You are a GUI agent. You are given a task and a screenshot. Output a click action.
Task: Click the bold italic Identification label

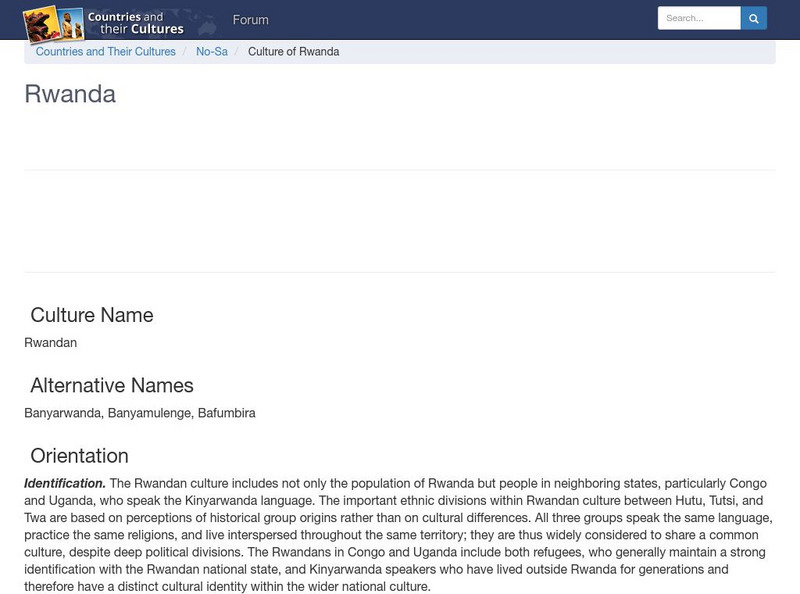pos(65,483)
